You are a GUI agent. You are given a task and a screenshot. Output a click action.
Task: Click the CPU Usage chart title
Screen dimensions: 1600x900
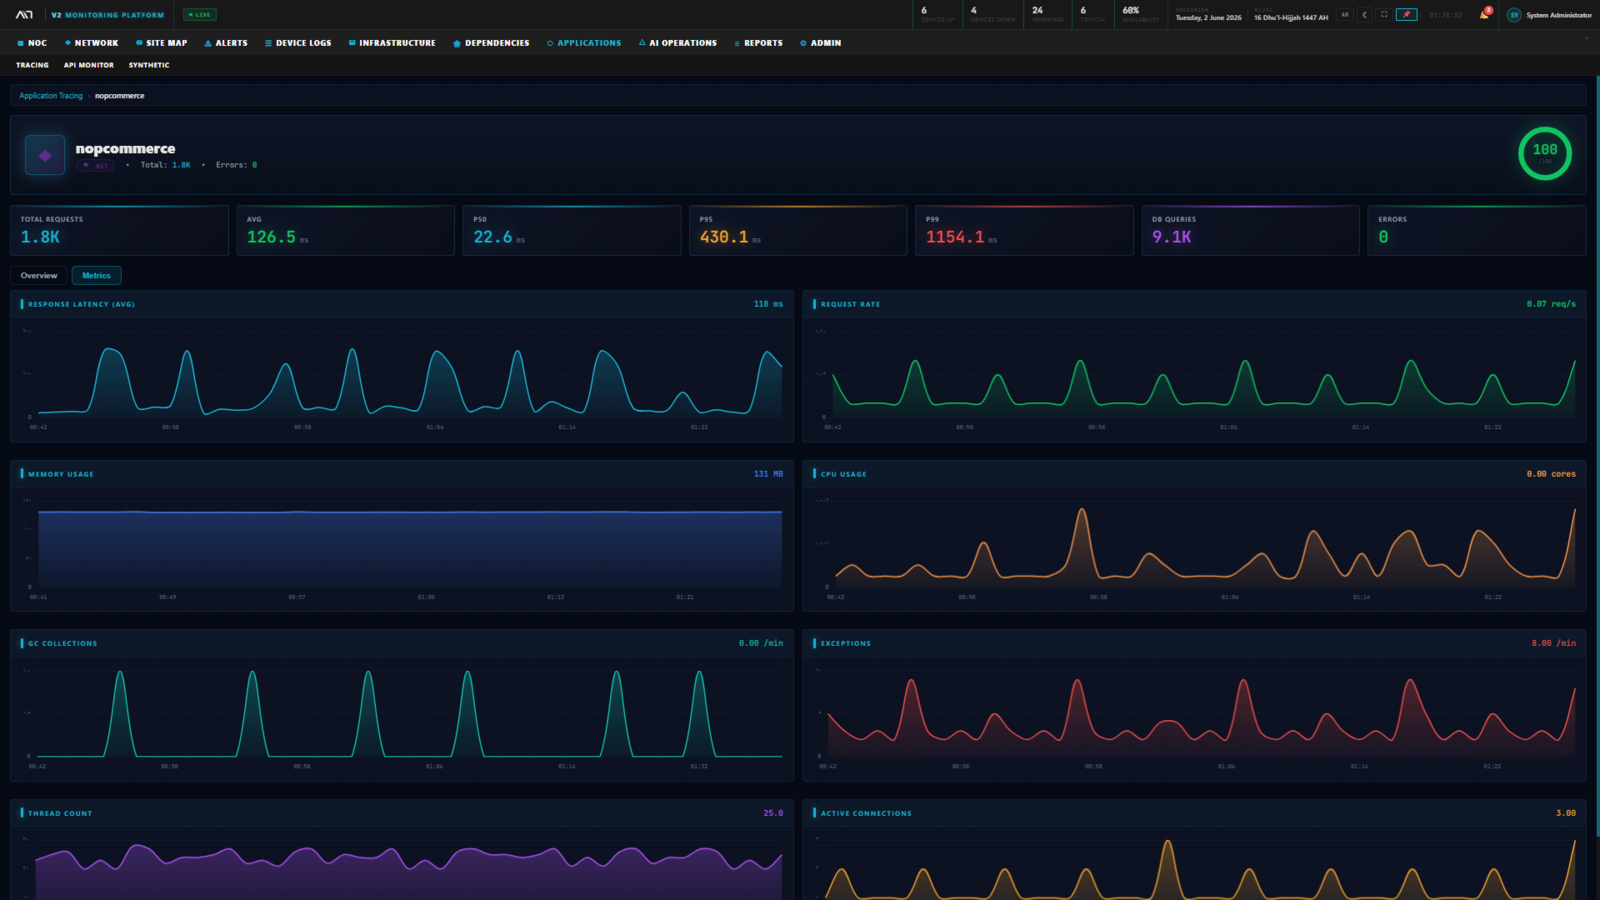[843, 474]
